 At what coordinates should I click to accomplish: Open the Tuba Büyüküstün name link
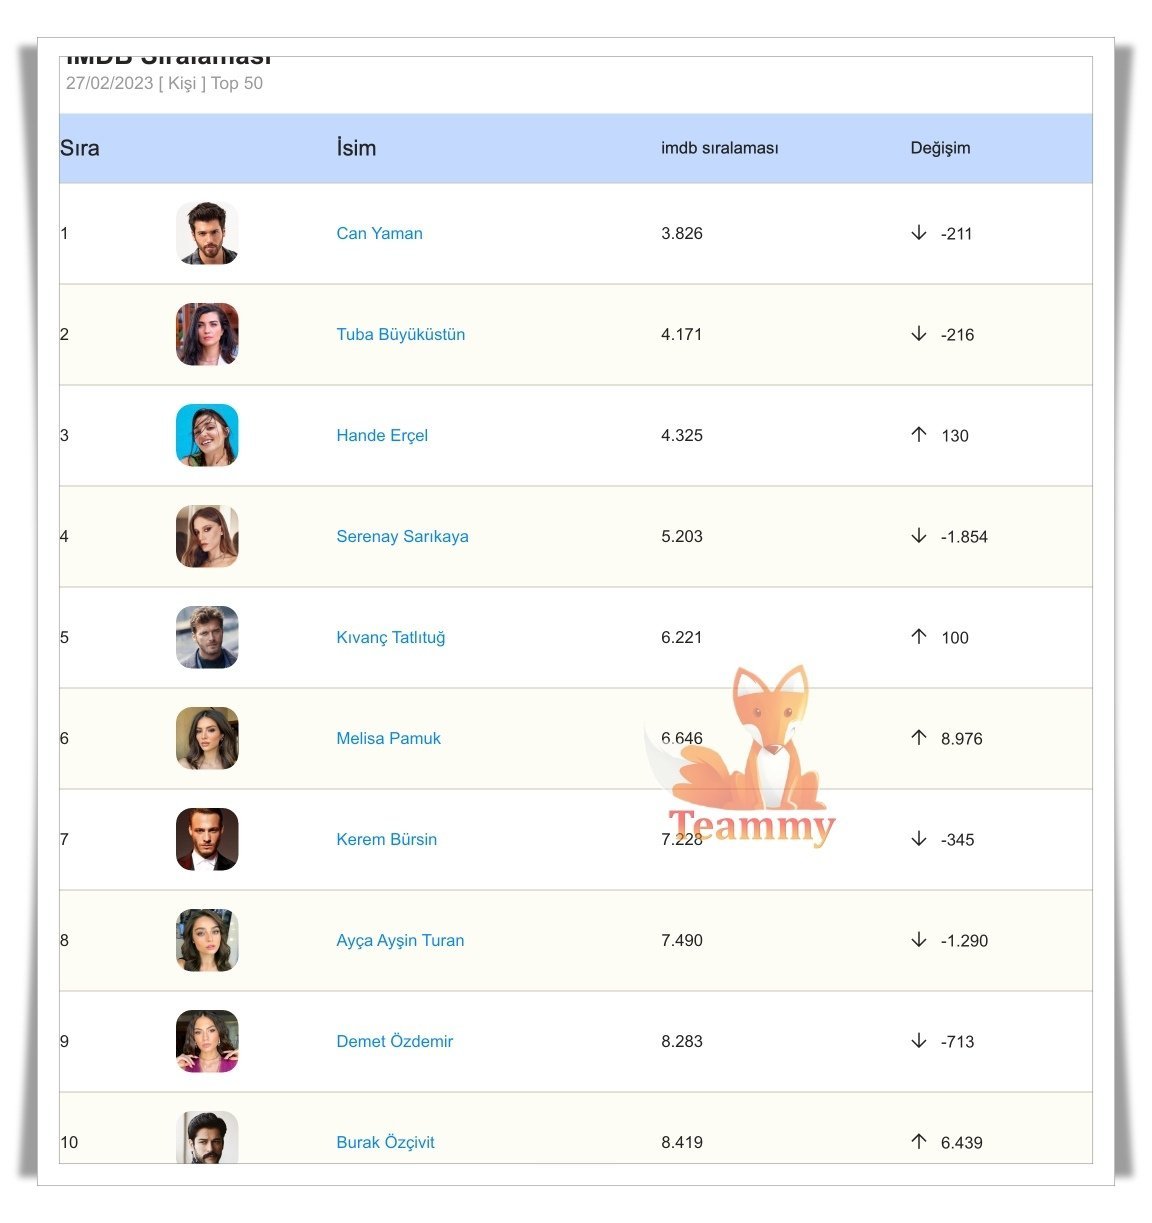pos(400,334)
